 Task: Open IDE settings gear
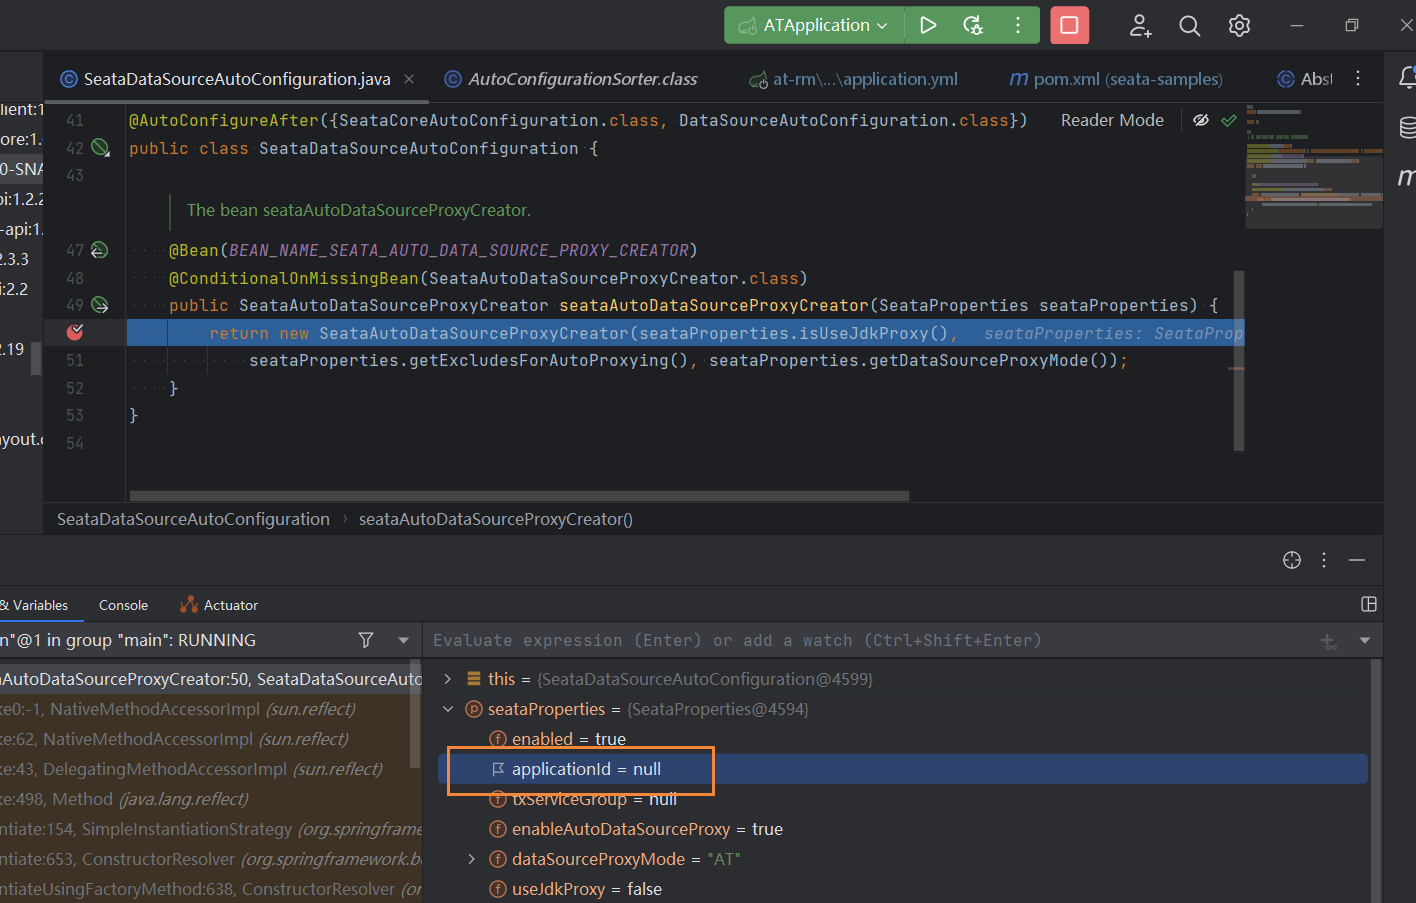tap(1239, 25)
